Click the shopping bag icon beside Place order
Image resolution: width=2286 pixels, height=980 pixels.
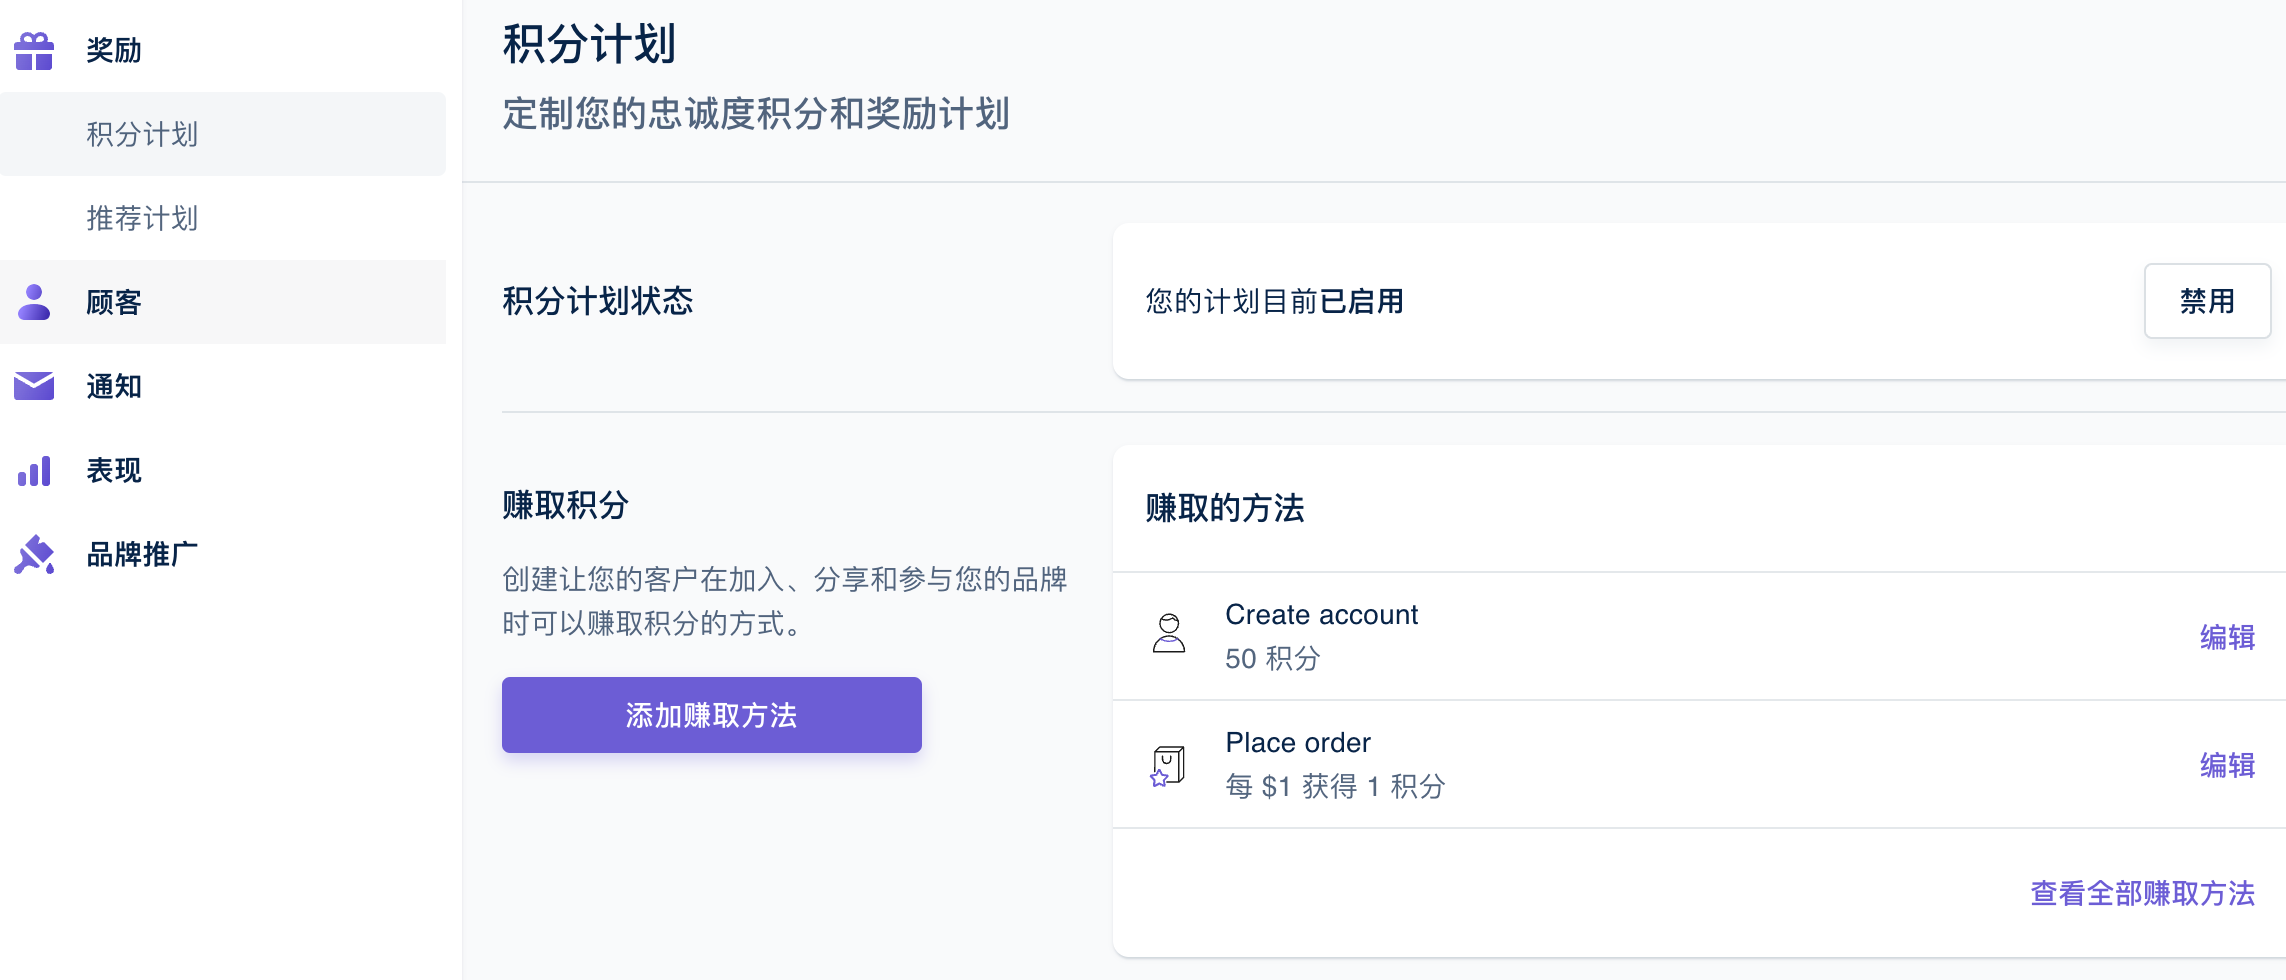tap(1166, 764)
